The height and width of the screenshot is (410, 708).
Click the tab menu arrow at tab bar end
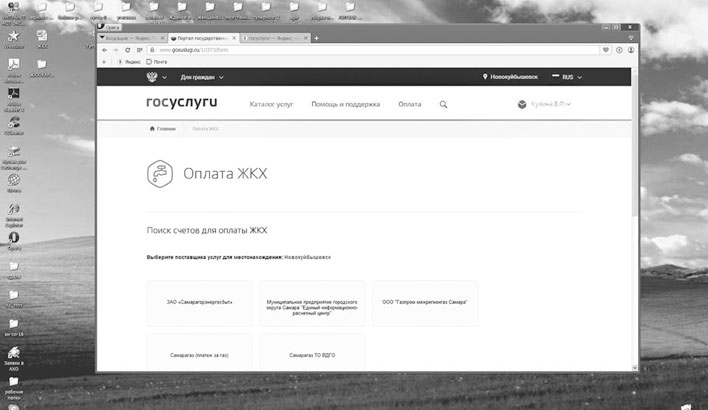click(x=631, y=38)
